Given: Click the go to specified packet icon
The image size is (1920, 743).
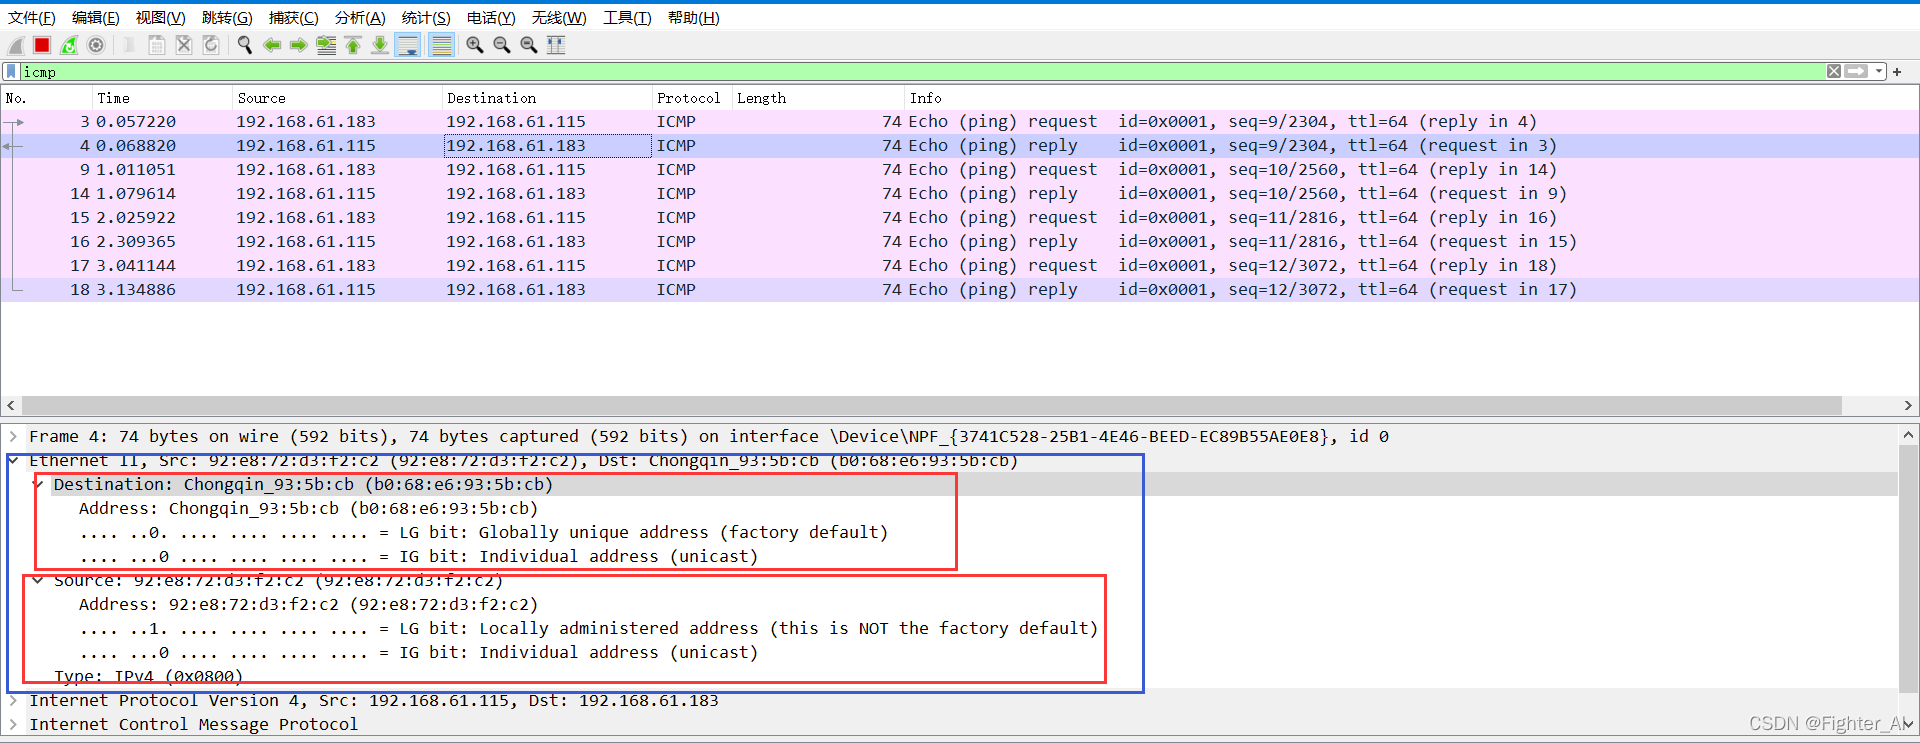Looking at the screenshot, I should tap(326, 45).
